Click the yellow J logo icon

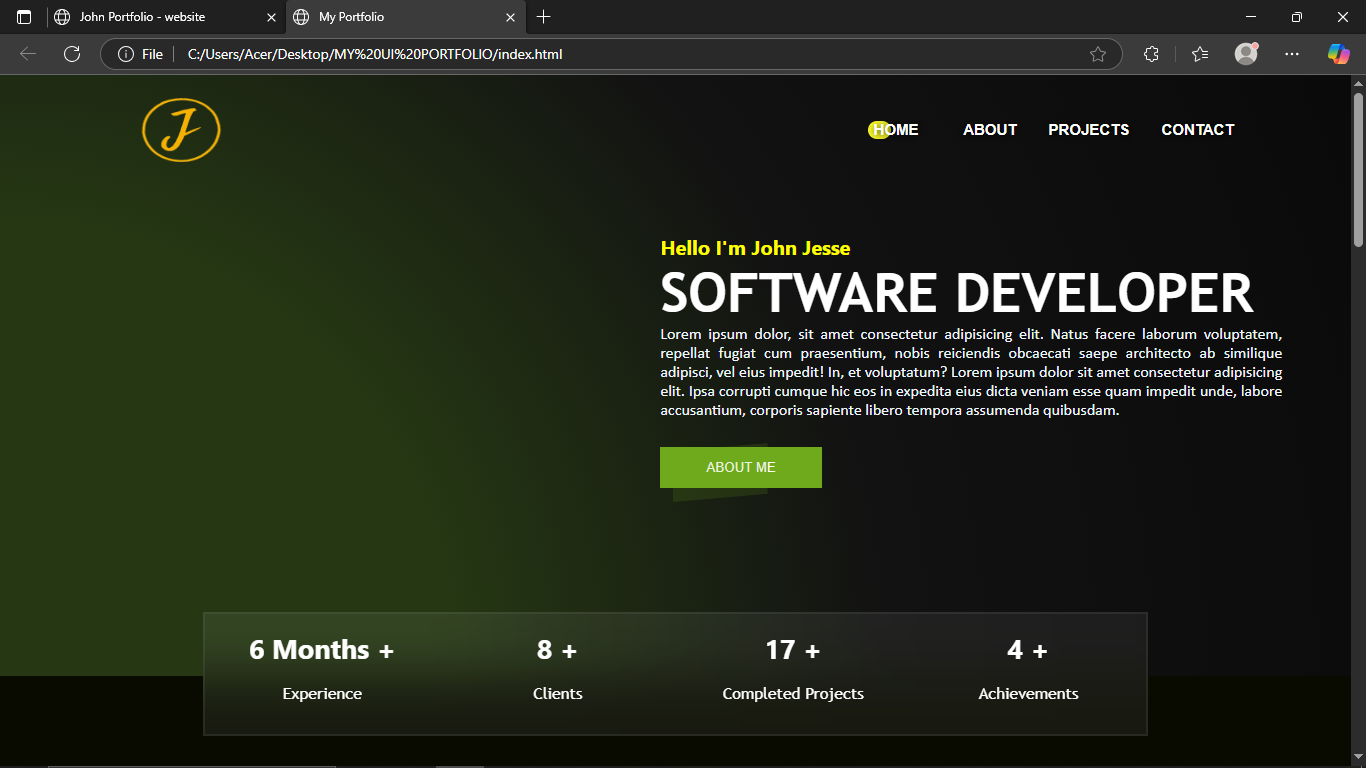point(181,130)
